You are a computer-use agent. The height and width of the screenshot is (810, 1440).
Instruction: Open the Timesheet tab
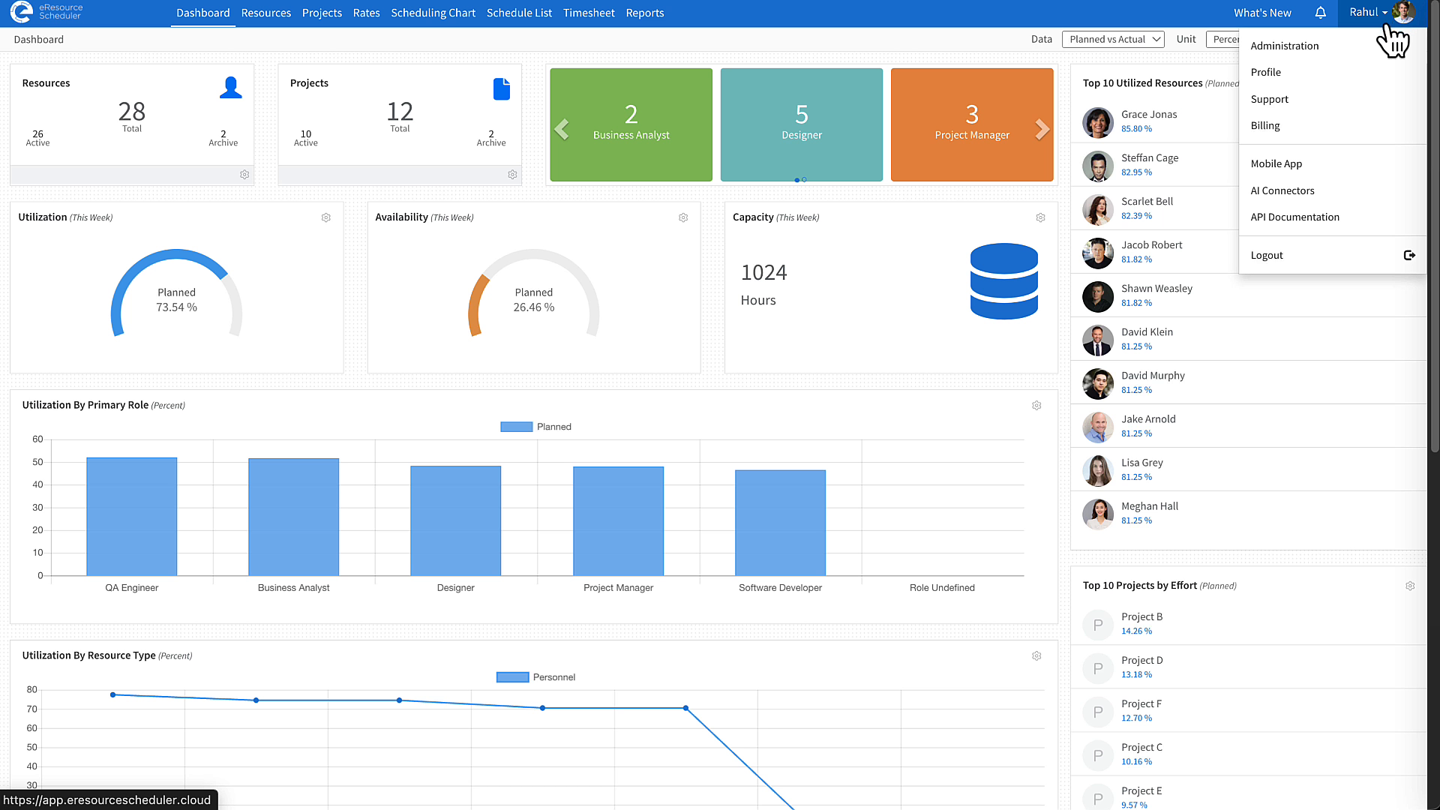[588, 13]
